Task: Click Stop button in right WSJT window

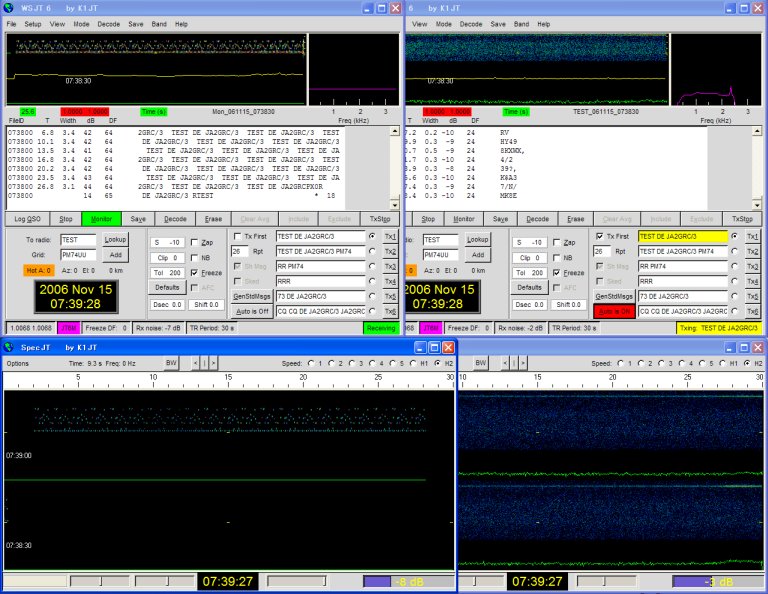Action: pos(428,219)
